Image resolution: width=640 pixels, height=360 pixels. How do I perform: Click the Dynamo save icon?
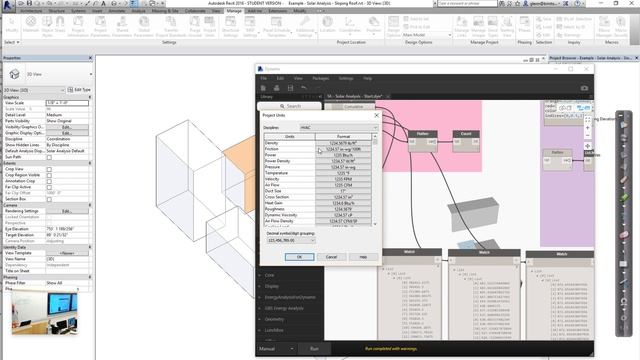tap(291, 88)
